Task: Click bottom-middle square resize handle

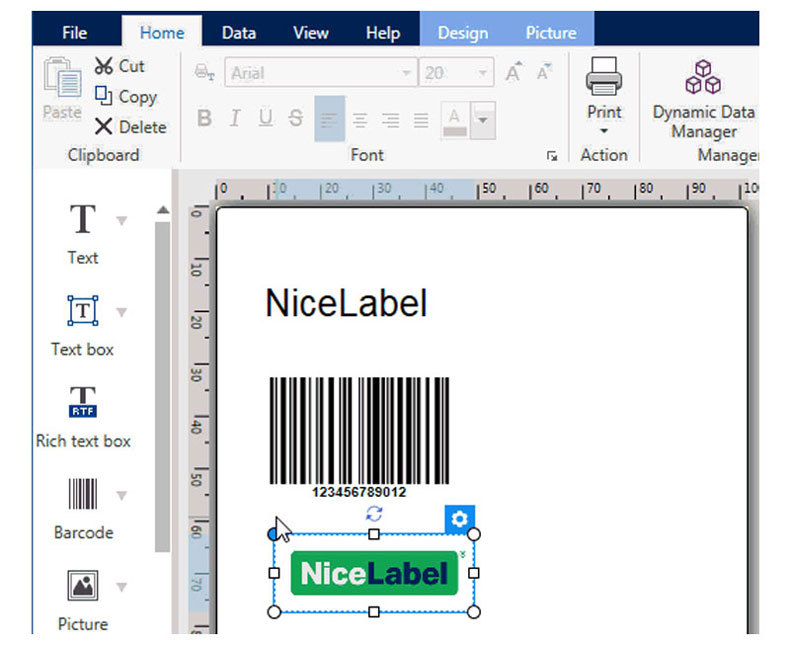Action: point(374,612)
